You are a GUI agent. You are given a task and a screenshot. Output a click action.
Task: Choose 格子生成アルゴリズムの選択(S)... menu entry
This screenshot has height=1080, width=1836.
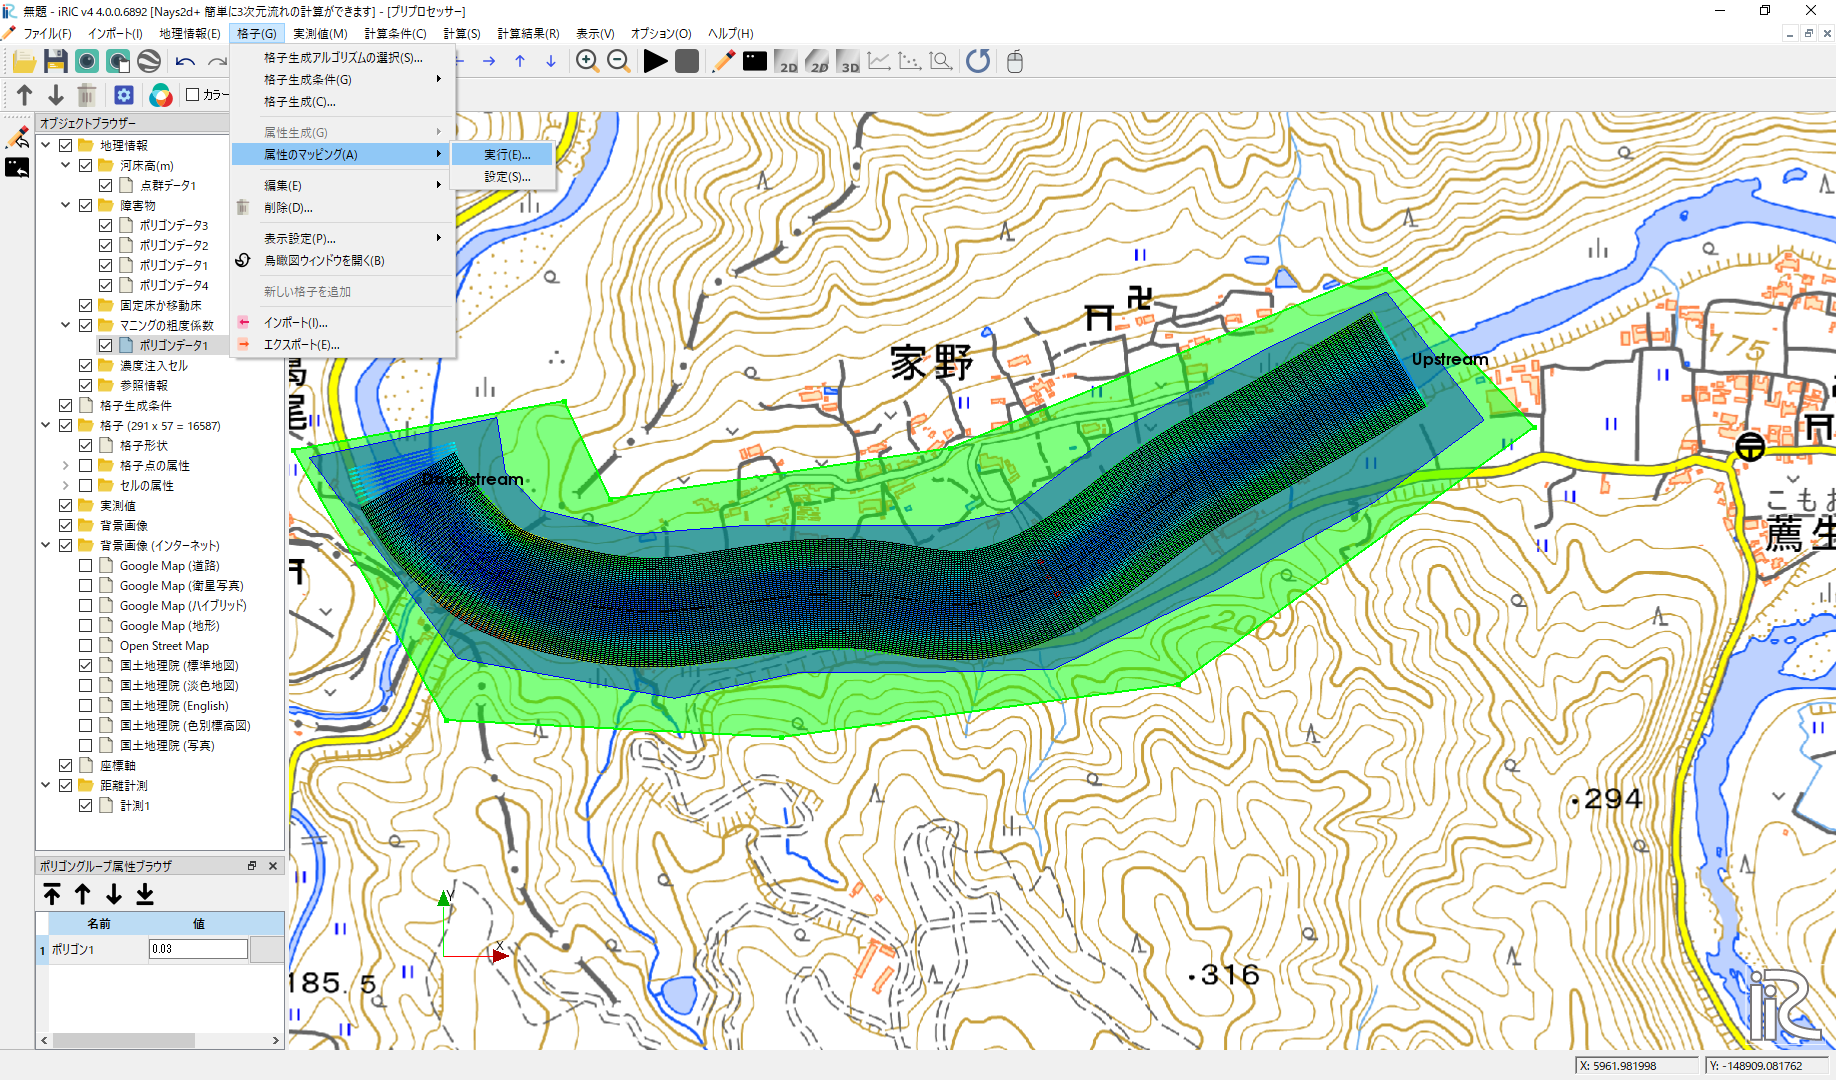tap(343, 58)
